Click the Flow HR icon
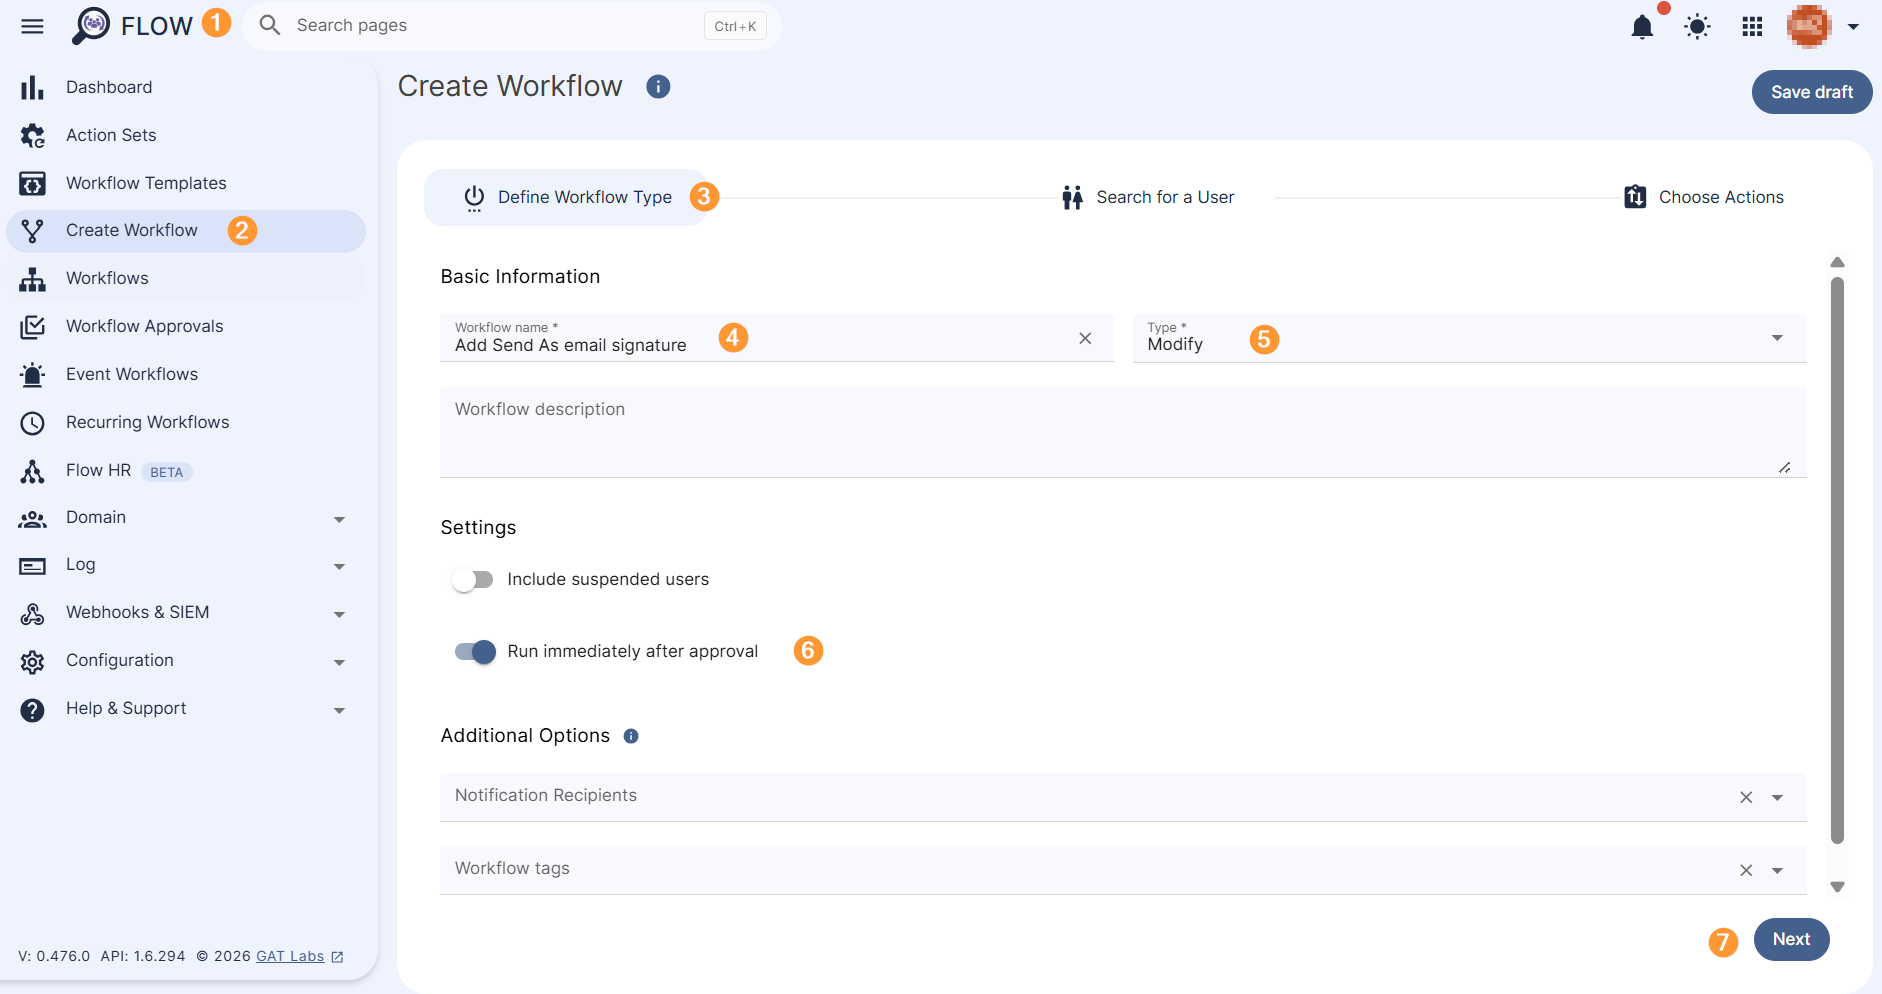 (32, 471)
